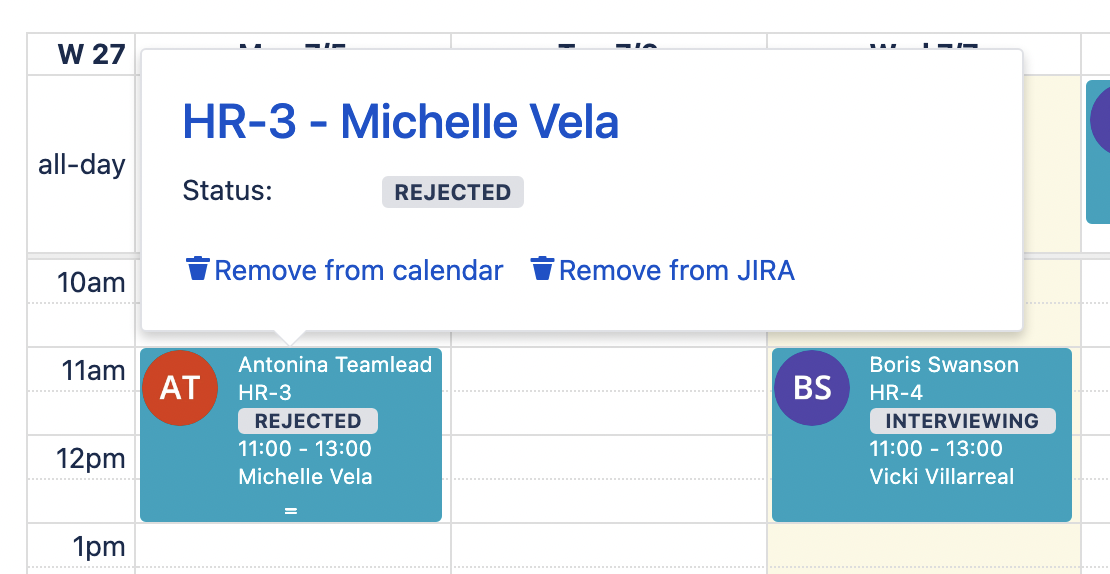Click the REJECTED status badge in the popup

(x=453, y=192)
